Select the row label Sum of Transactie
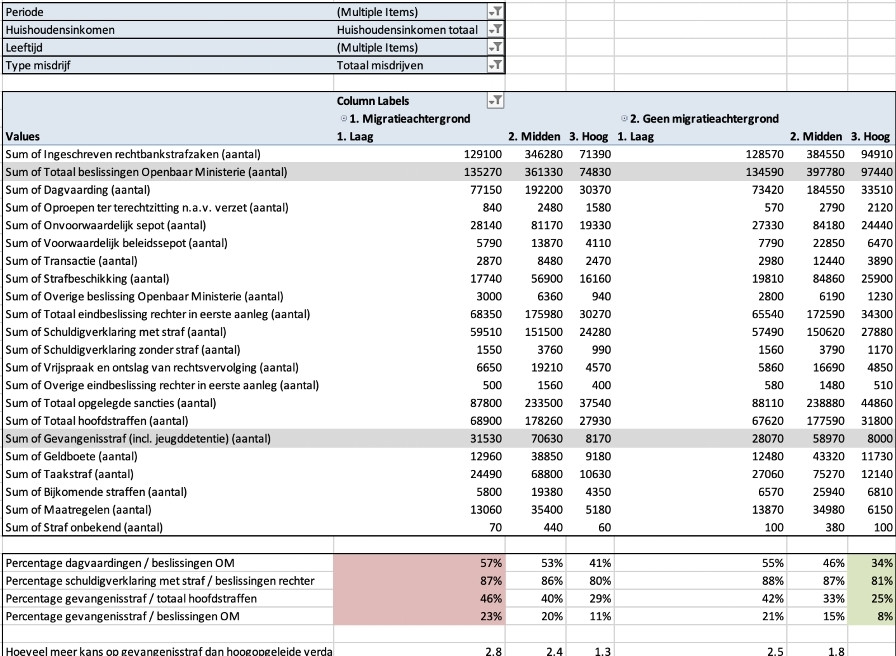 click(168, 261)
